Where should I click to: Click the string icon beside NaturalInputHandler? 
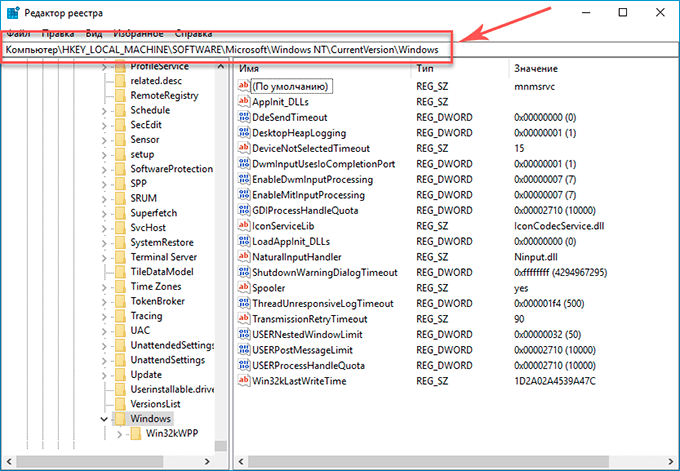coord(244,257)
